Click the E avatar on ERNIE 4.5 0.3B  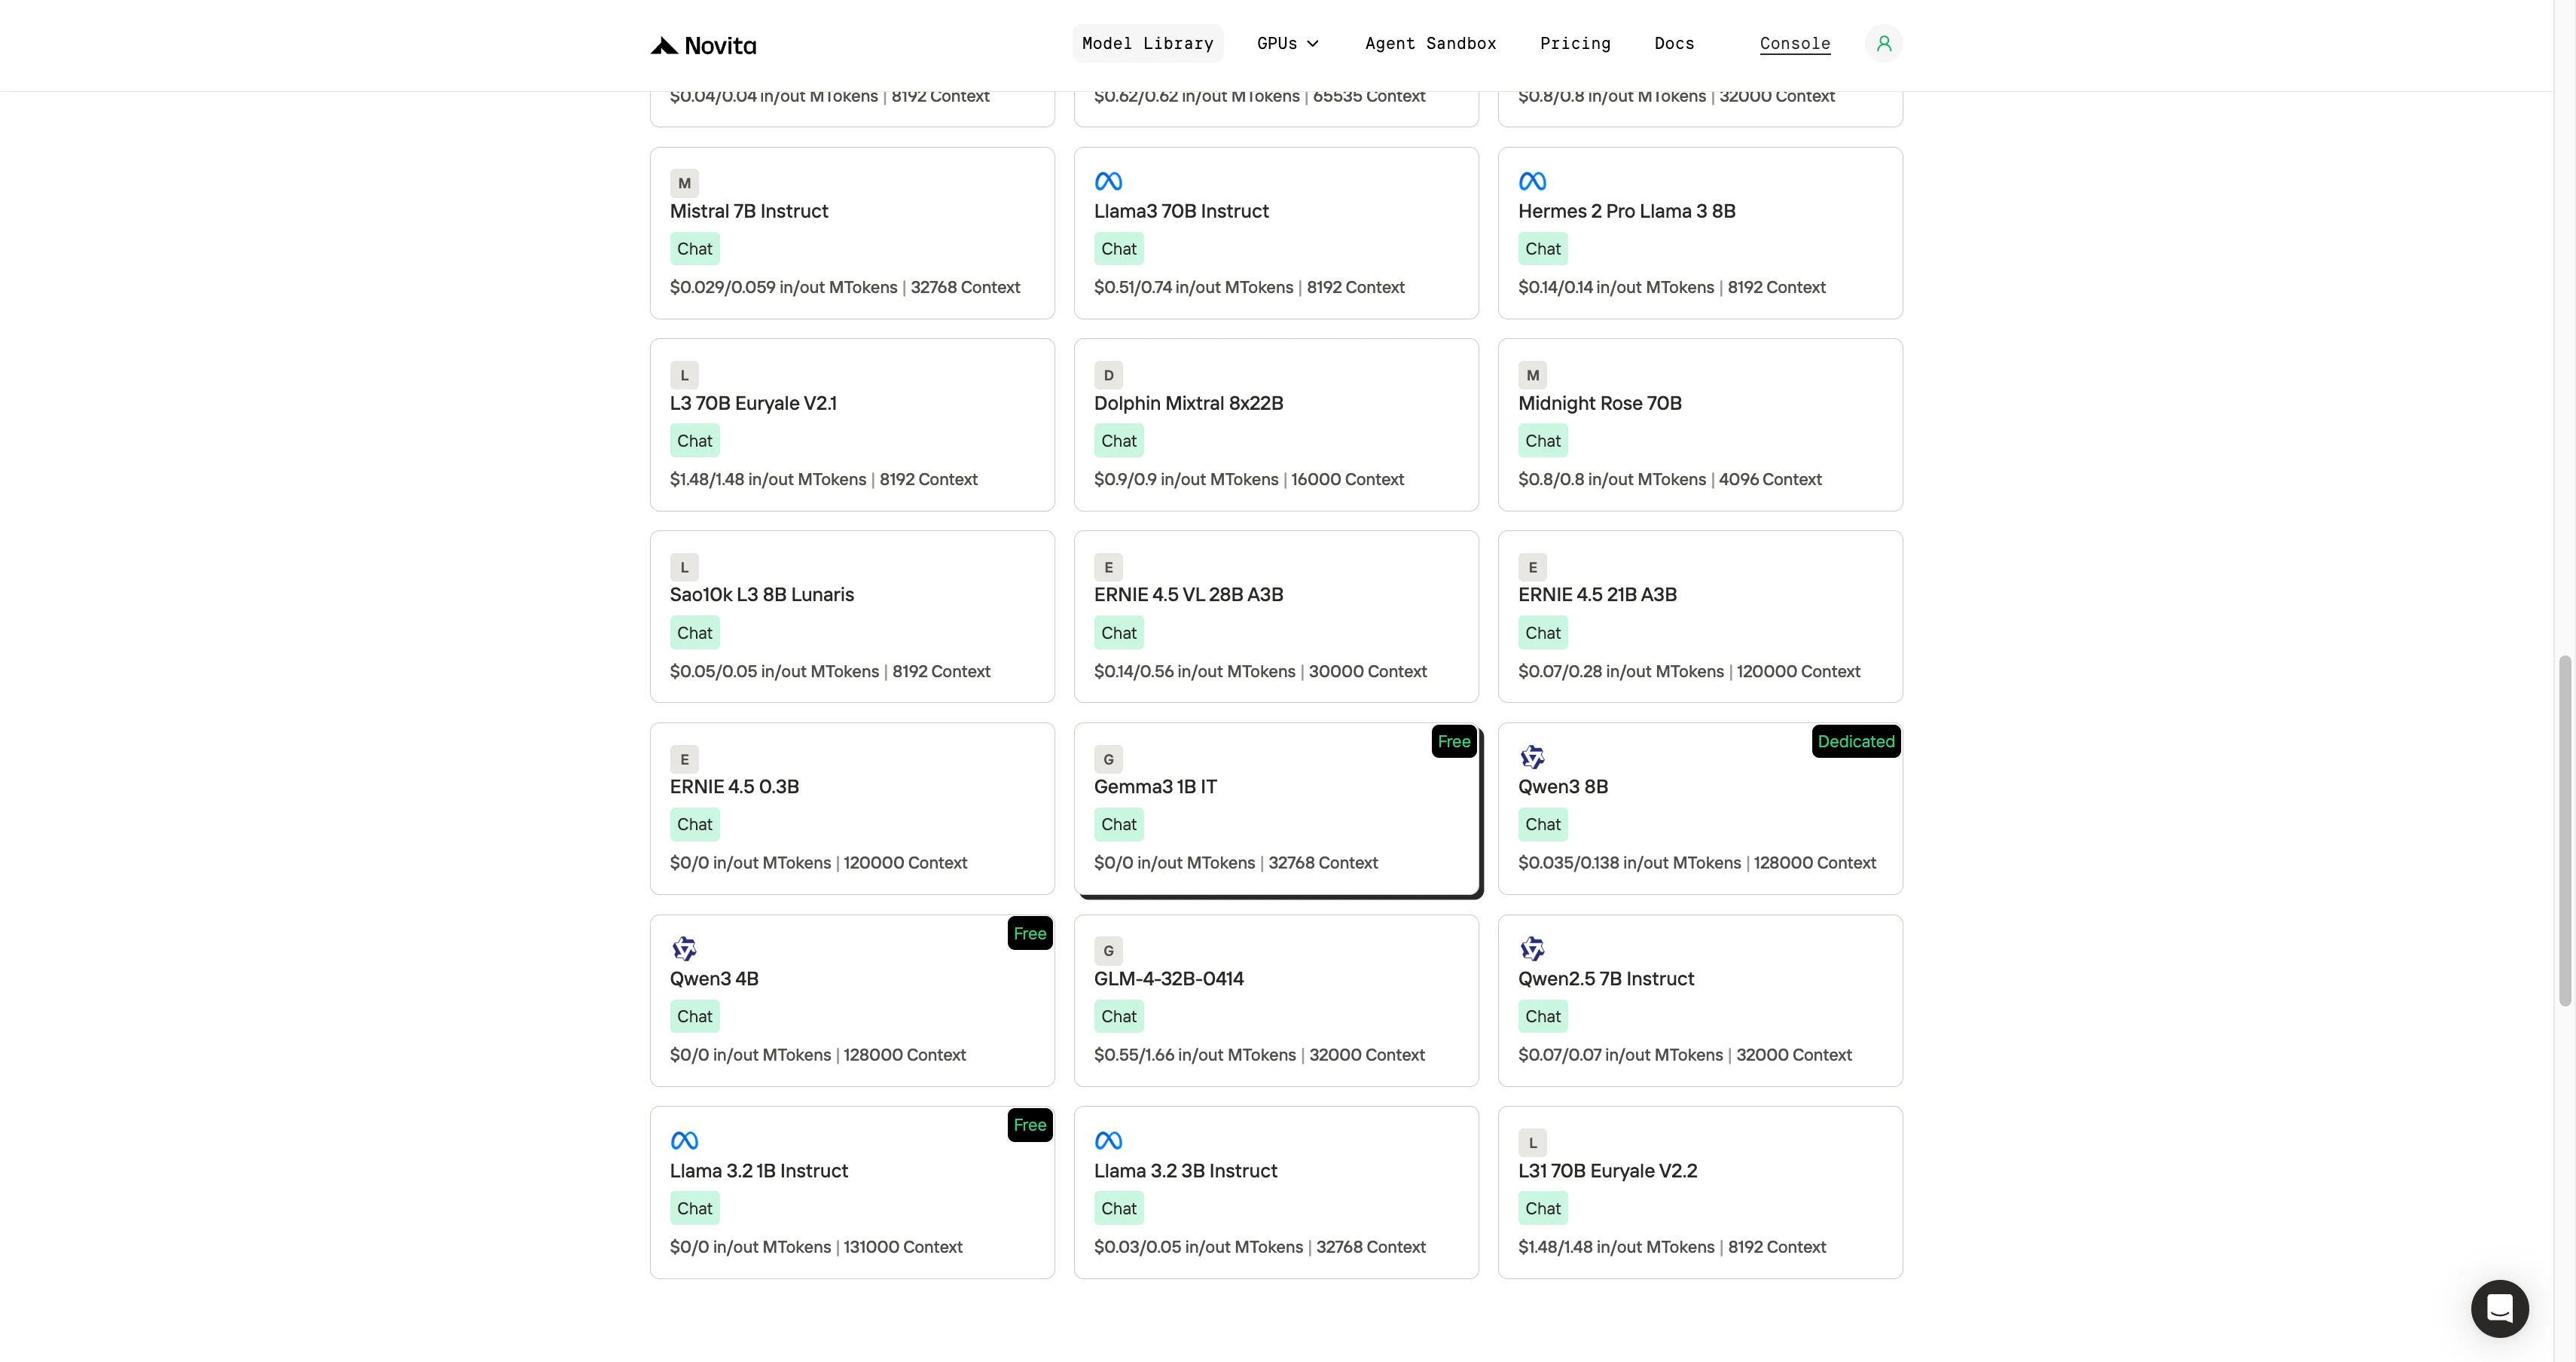684,759
